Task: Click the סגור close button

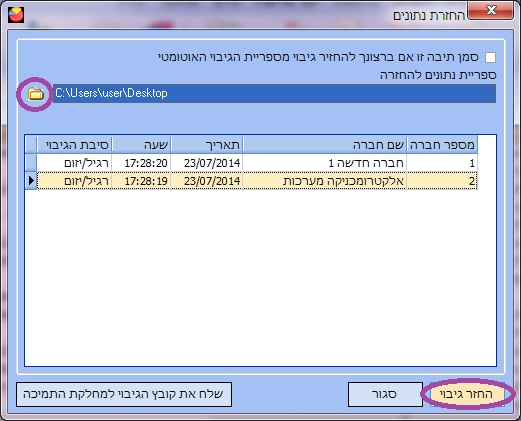Action: click(385, 394)
